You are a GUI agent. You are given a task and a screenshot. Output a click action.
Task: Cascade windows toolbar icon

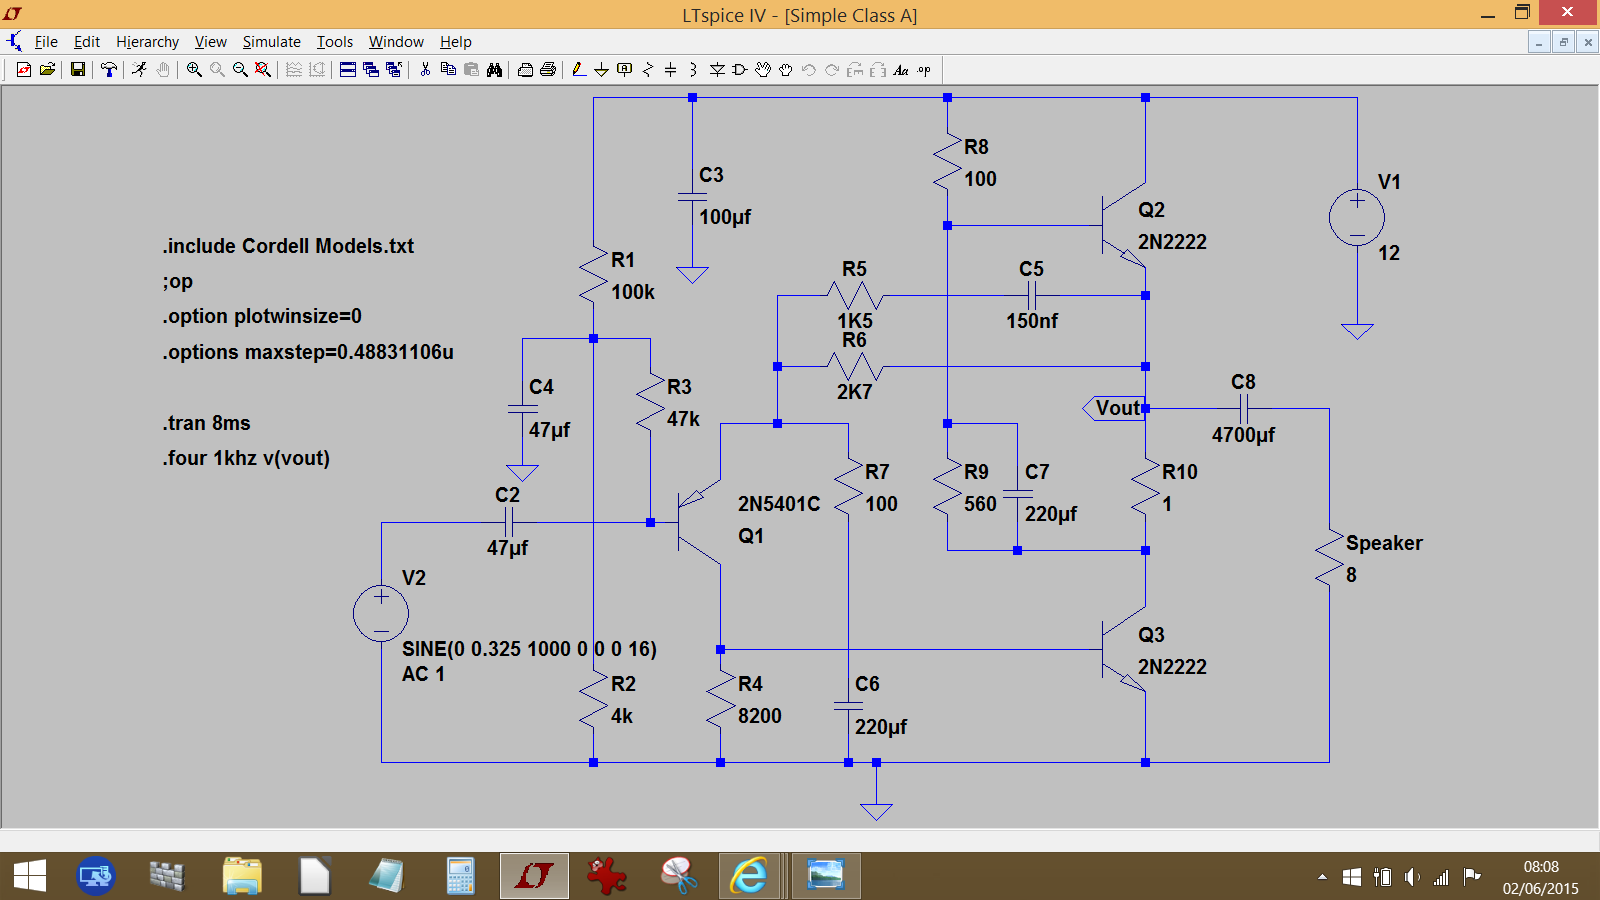[x=371, y=69]
